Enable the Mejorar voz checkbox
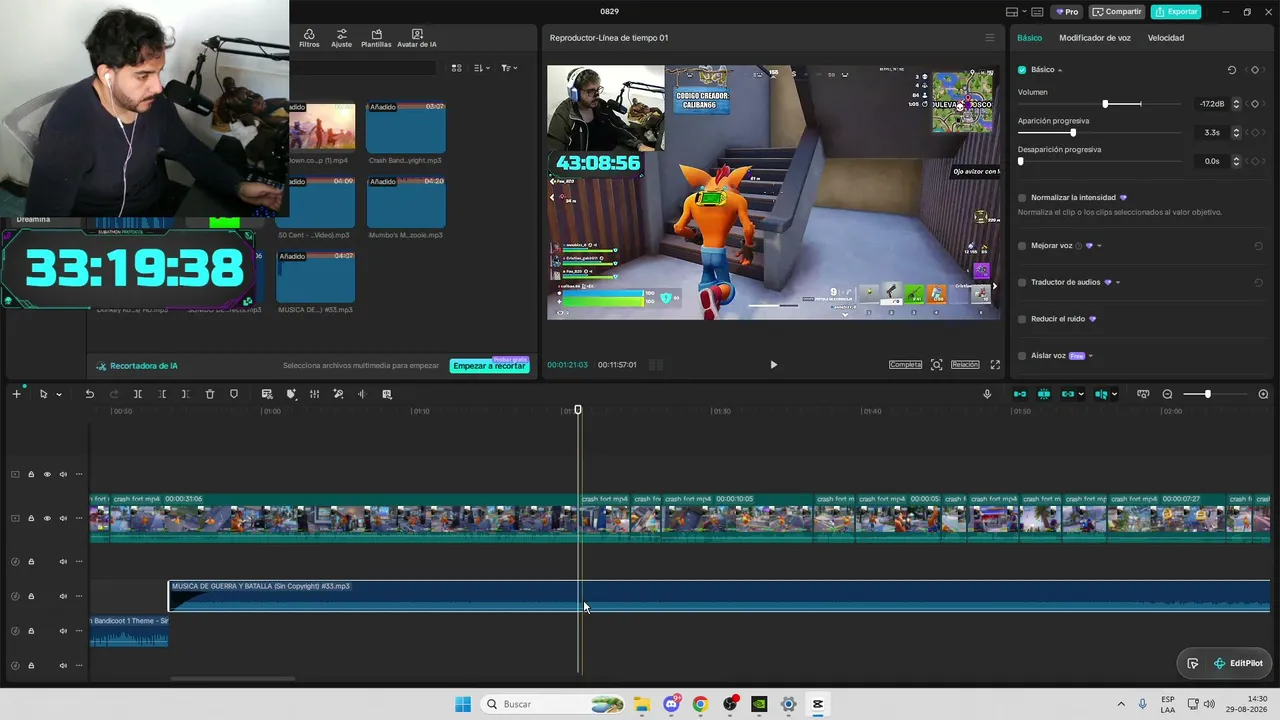 [x=1022, y=246]
